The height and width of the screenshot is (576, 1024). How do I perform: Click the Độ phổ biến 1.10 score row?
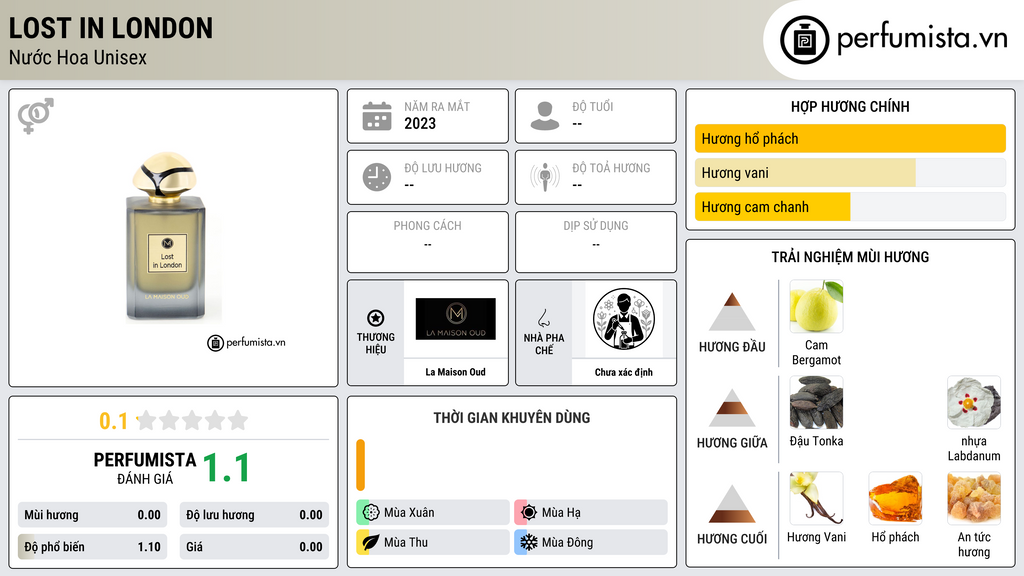coord(93,547)
